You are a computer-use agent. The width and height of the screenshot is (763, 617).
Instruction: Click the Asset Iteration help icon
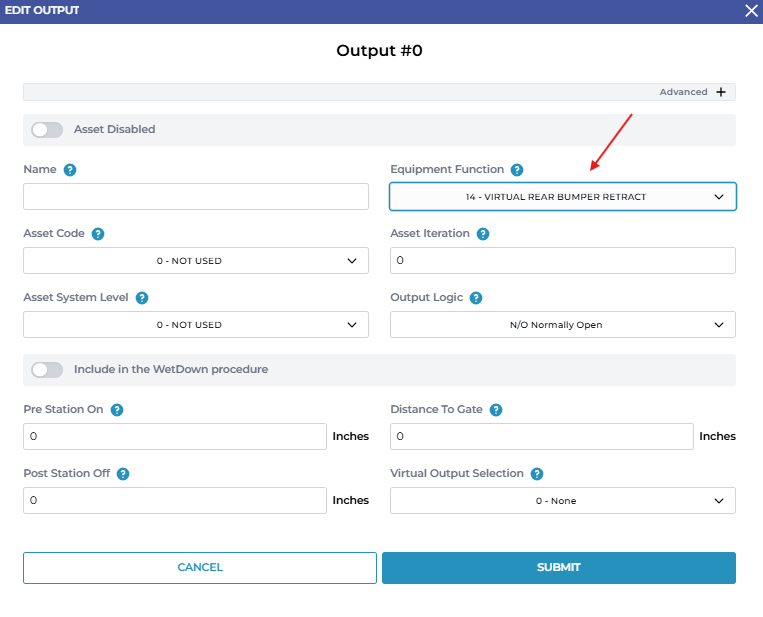click(x=483, y=234)
